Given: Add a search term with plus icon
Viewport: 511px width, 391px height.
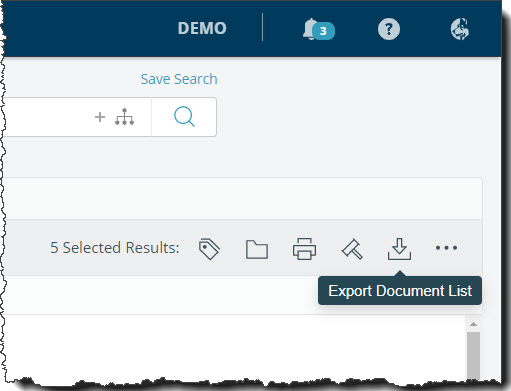Looking at the screenshot, I should point(100,117).
